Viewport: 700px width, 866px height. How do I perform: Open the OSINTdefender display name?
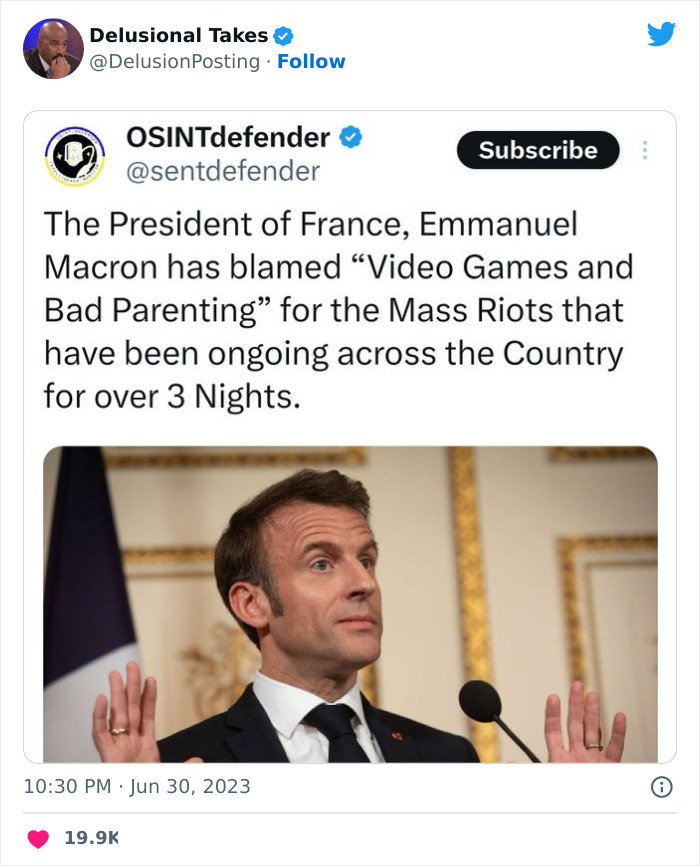pyautogui.click(x=228, y=137)
